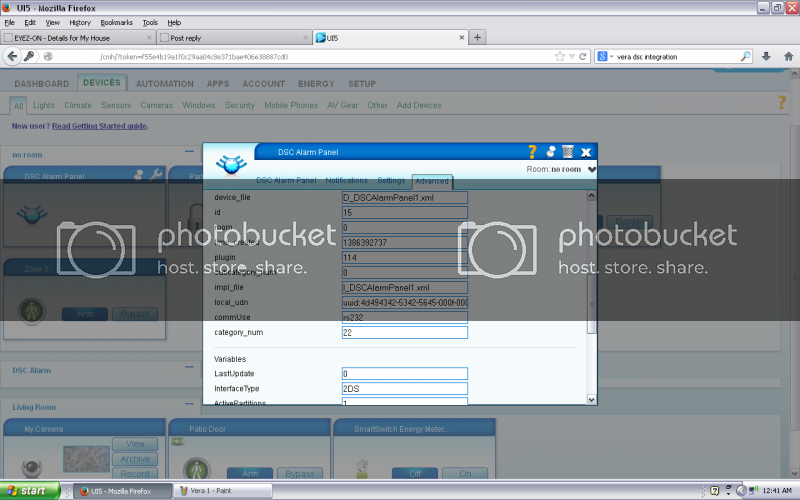Click the local_udn input field
This screenshot has height=500, width=800.
point(405,303)
